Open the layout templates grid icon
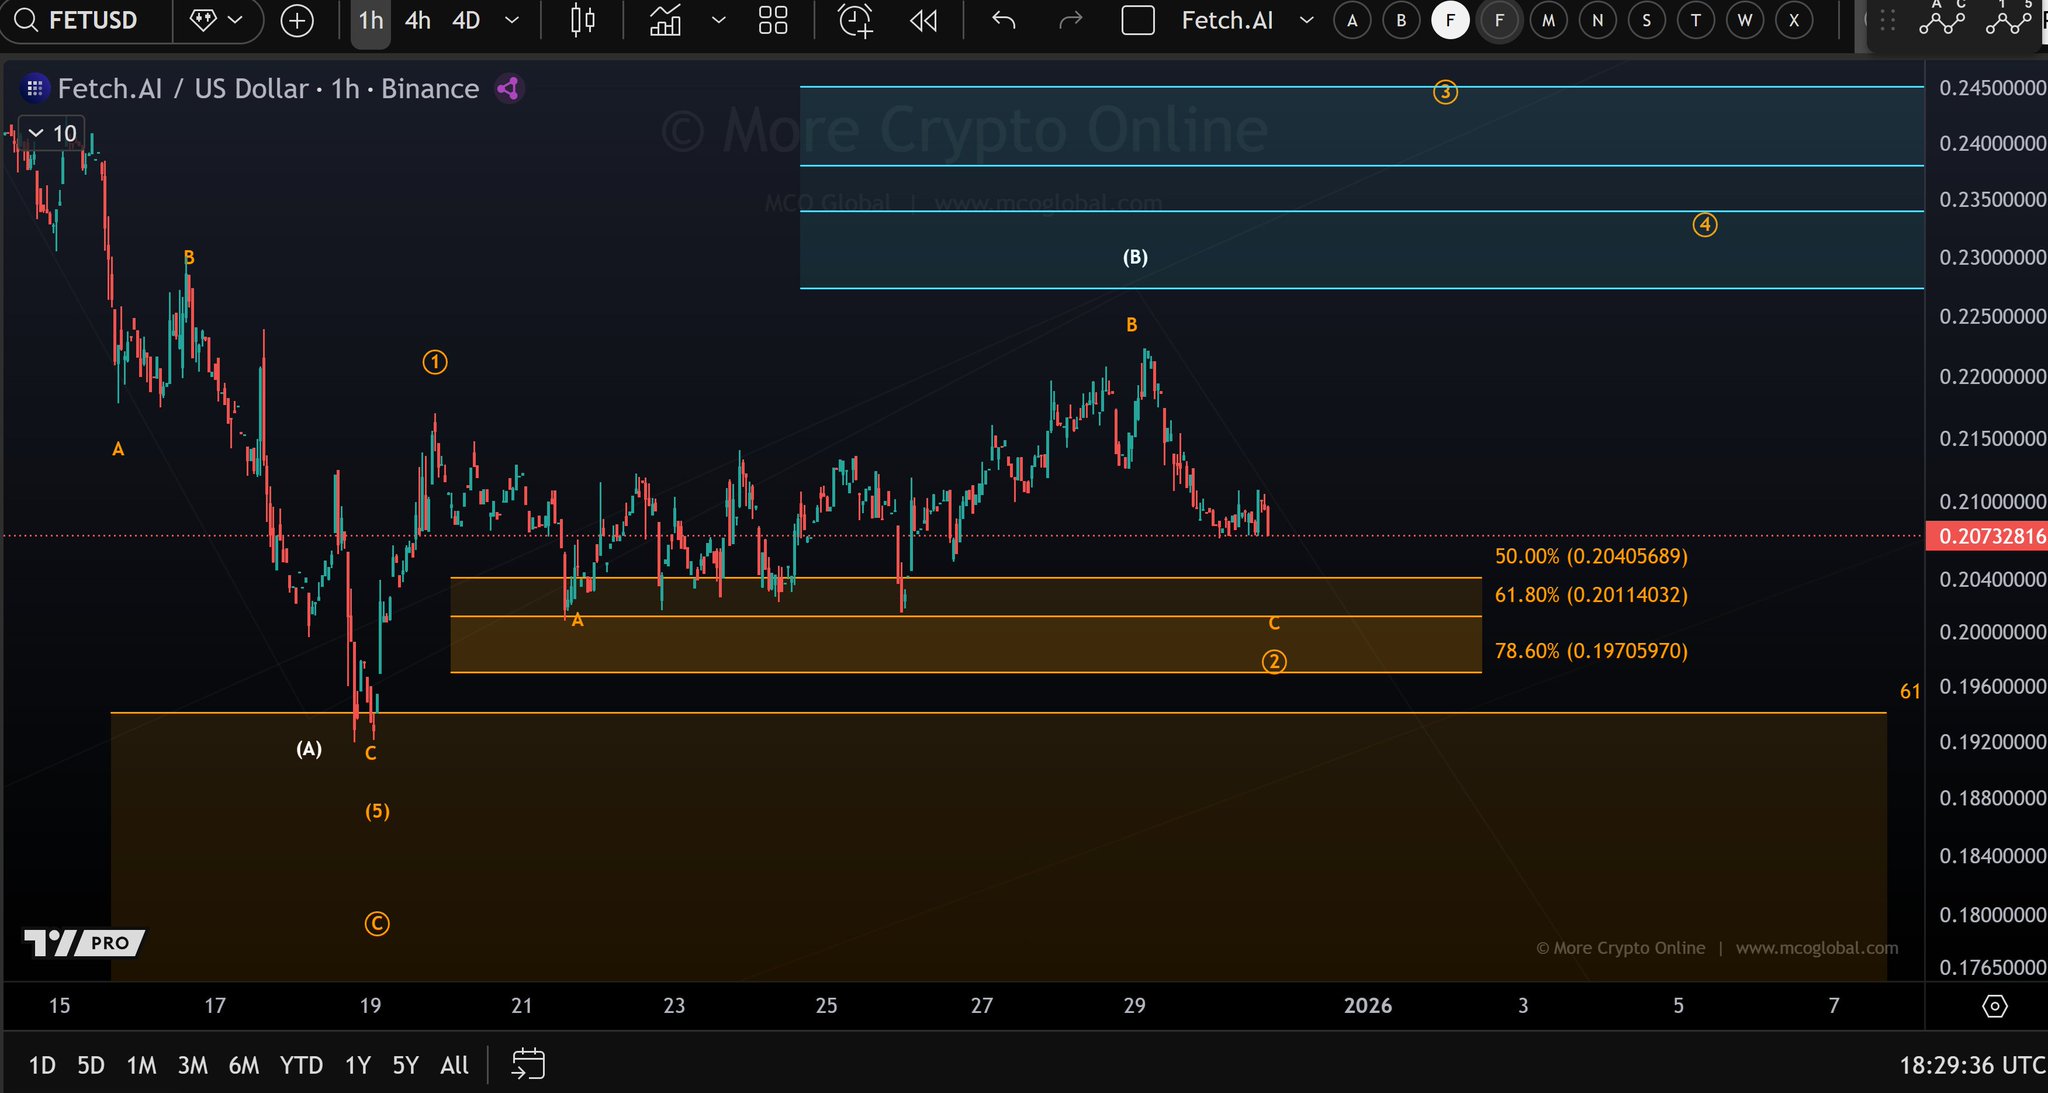The image size is (2048, 1093). pos(773,20)
